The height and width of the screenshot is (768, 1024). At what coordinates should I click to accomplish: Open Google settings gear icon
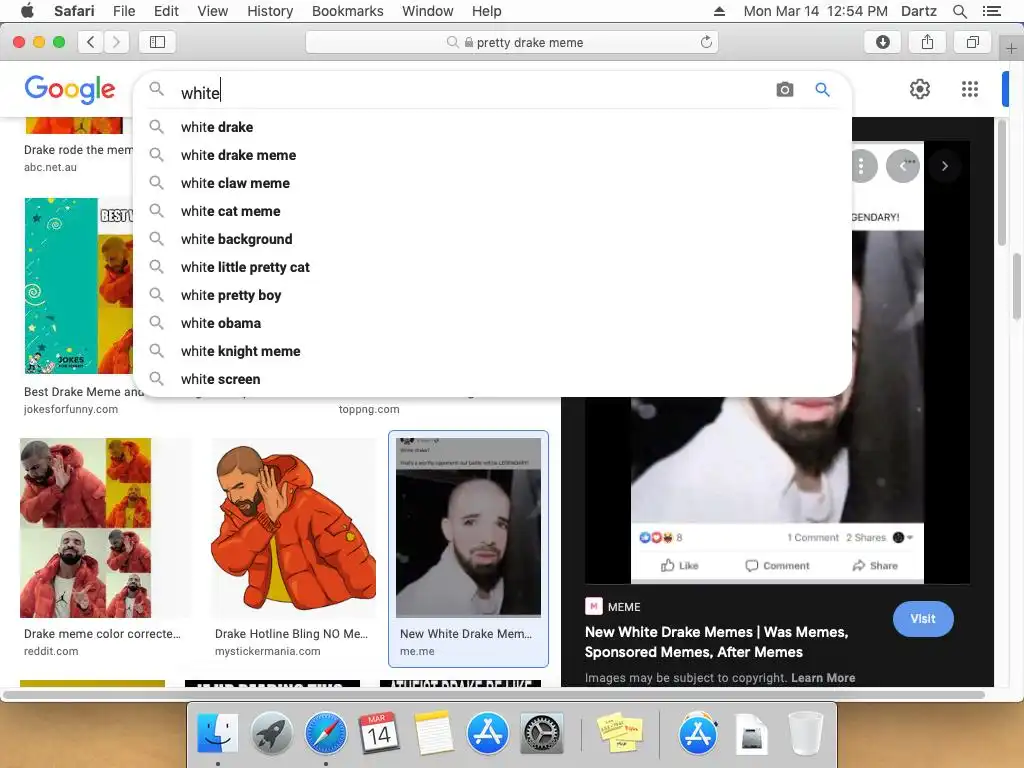[x=920, y=89]
